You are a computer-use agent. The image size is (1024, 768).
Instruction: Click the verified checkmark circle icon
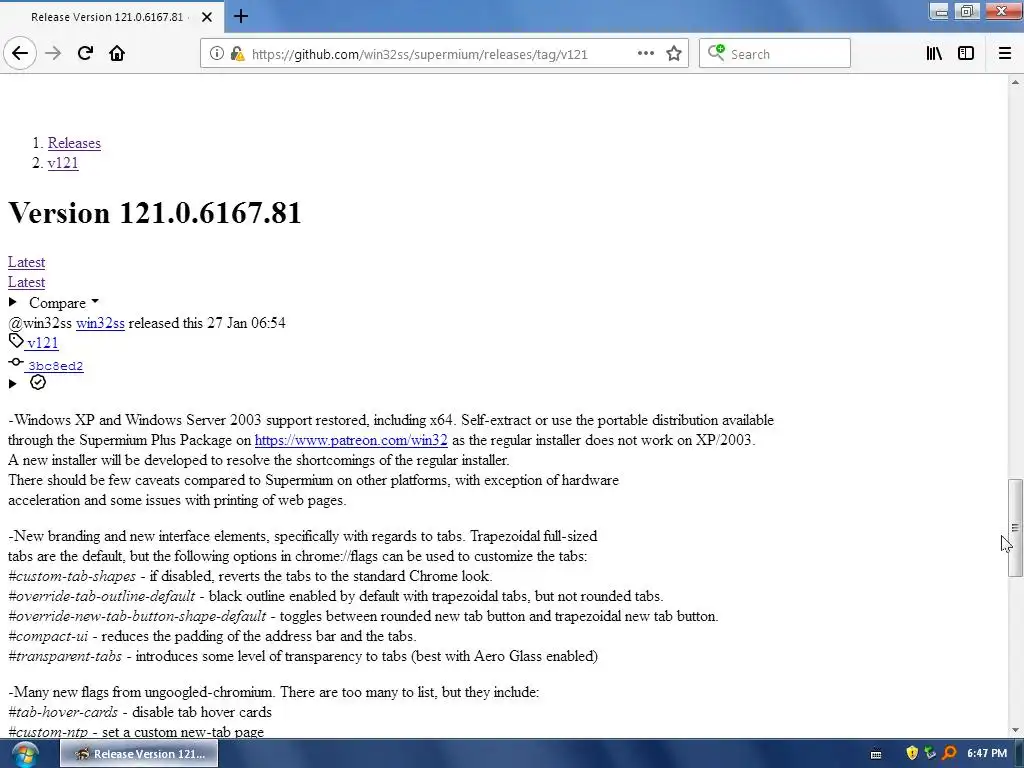pyautogui.click(x=38, y=382)
